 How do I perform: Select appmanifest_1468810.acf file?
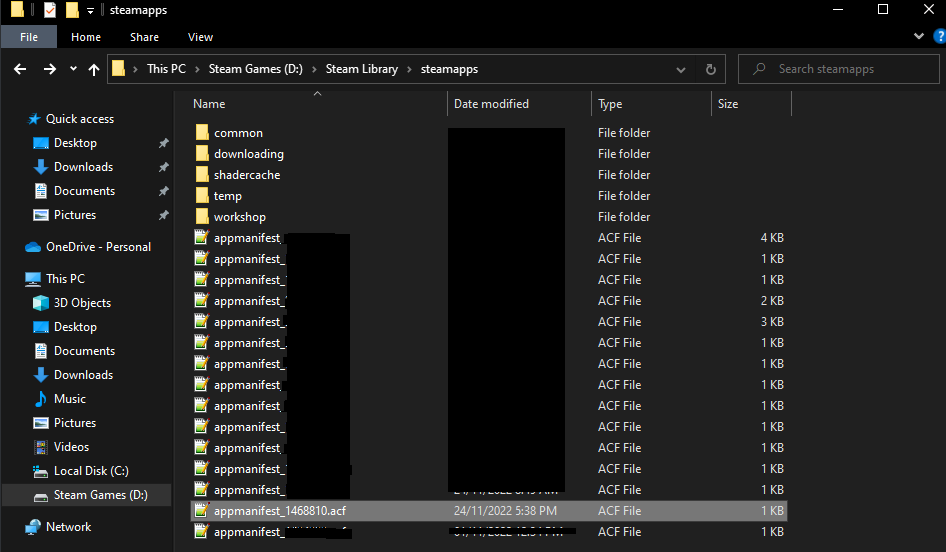coord(279,511)
